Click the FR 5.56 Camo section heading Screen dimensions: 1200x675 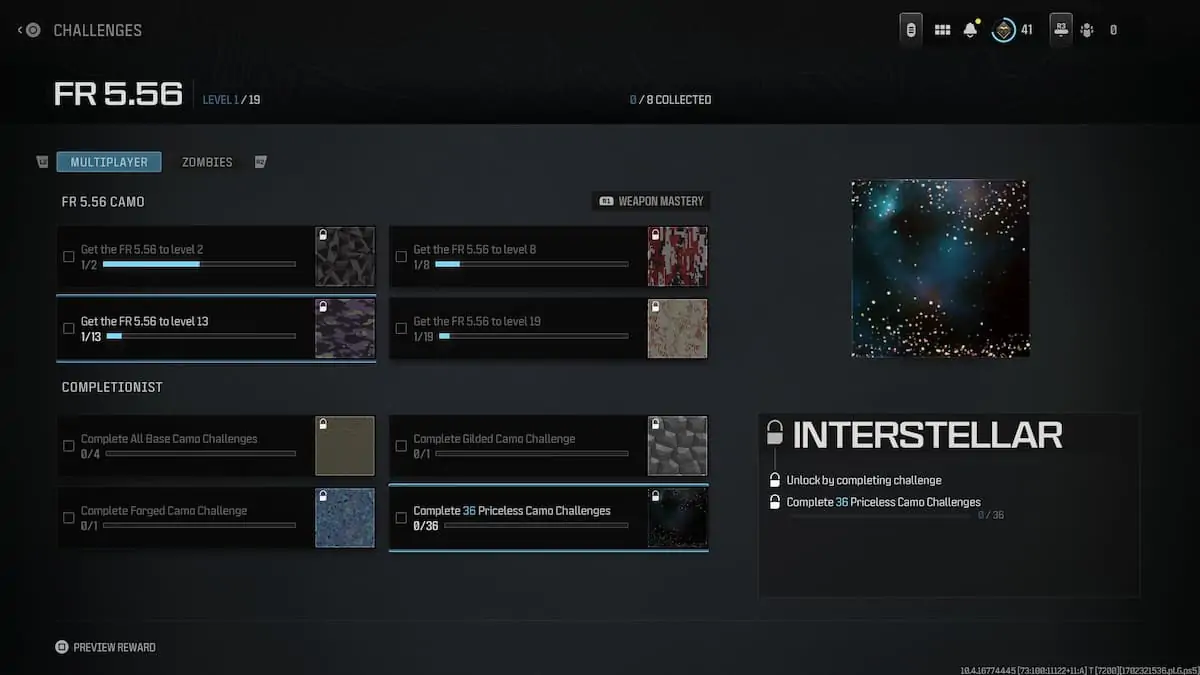click(x=103, y=201)
